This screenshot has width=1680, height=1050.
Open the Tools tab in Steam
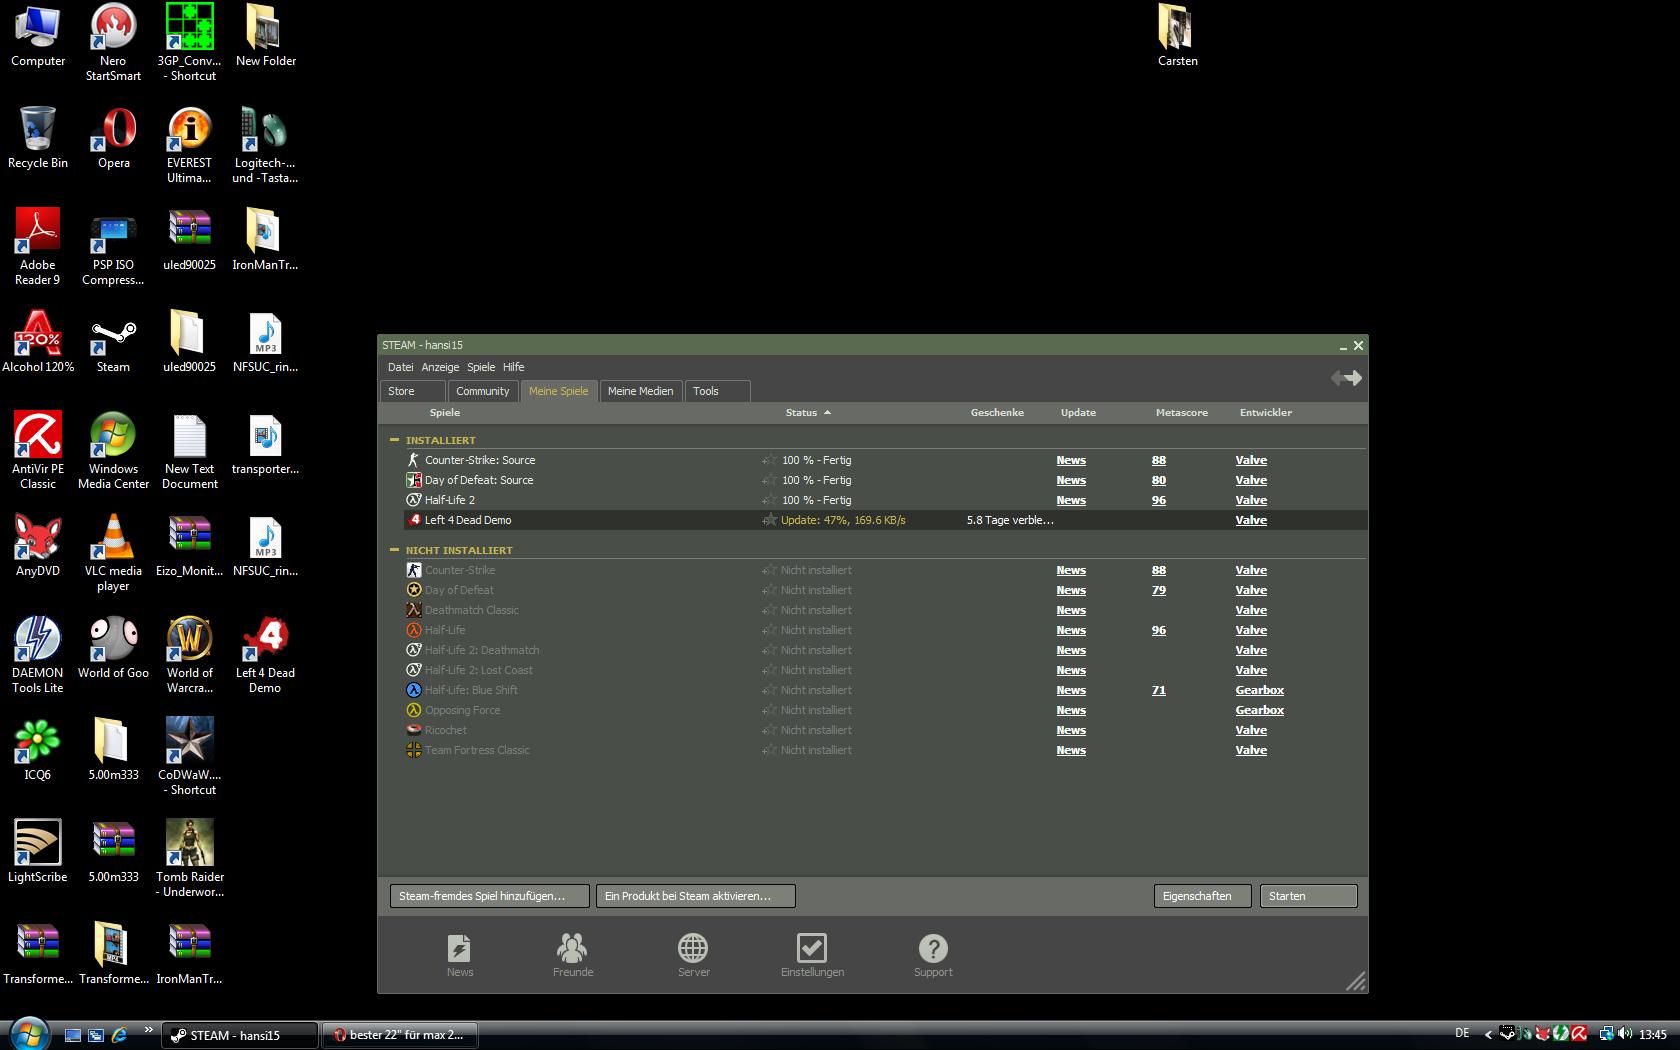(x=718, y=391)
